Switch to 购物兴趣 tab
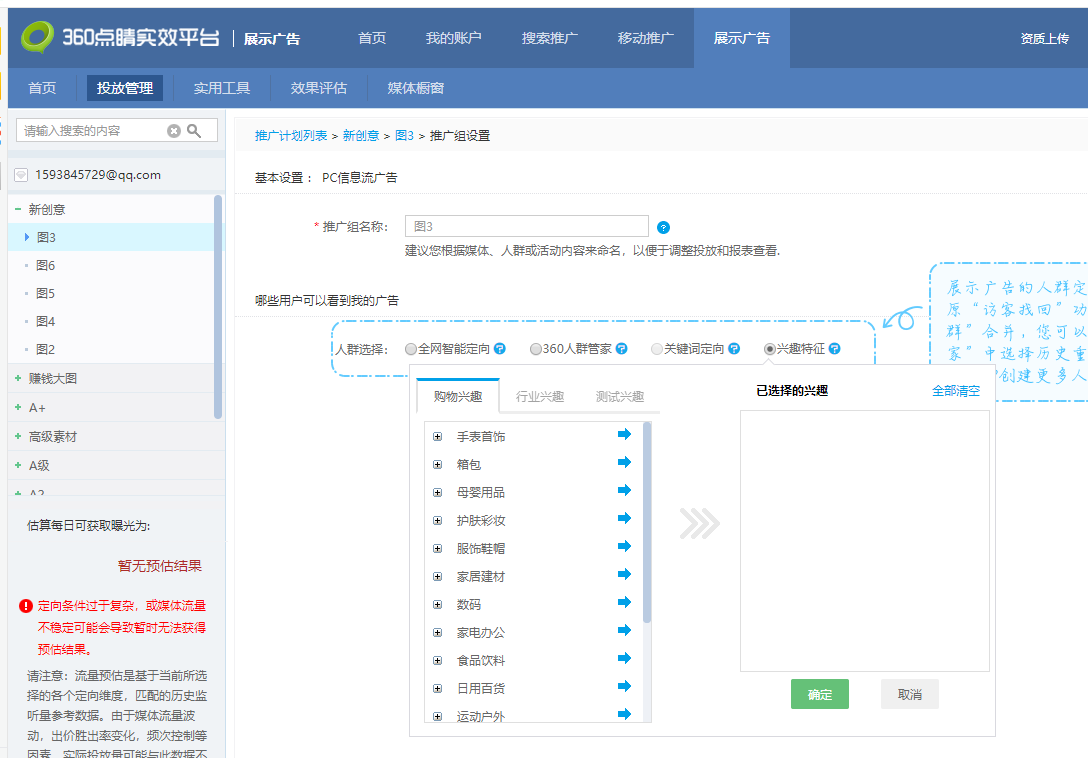The image size is (1088, 758). (458, 396)
